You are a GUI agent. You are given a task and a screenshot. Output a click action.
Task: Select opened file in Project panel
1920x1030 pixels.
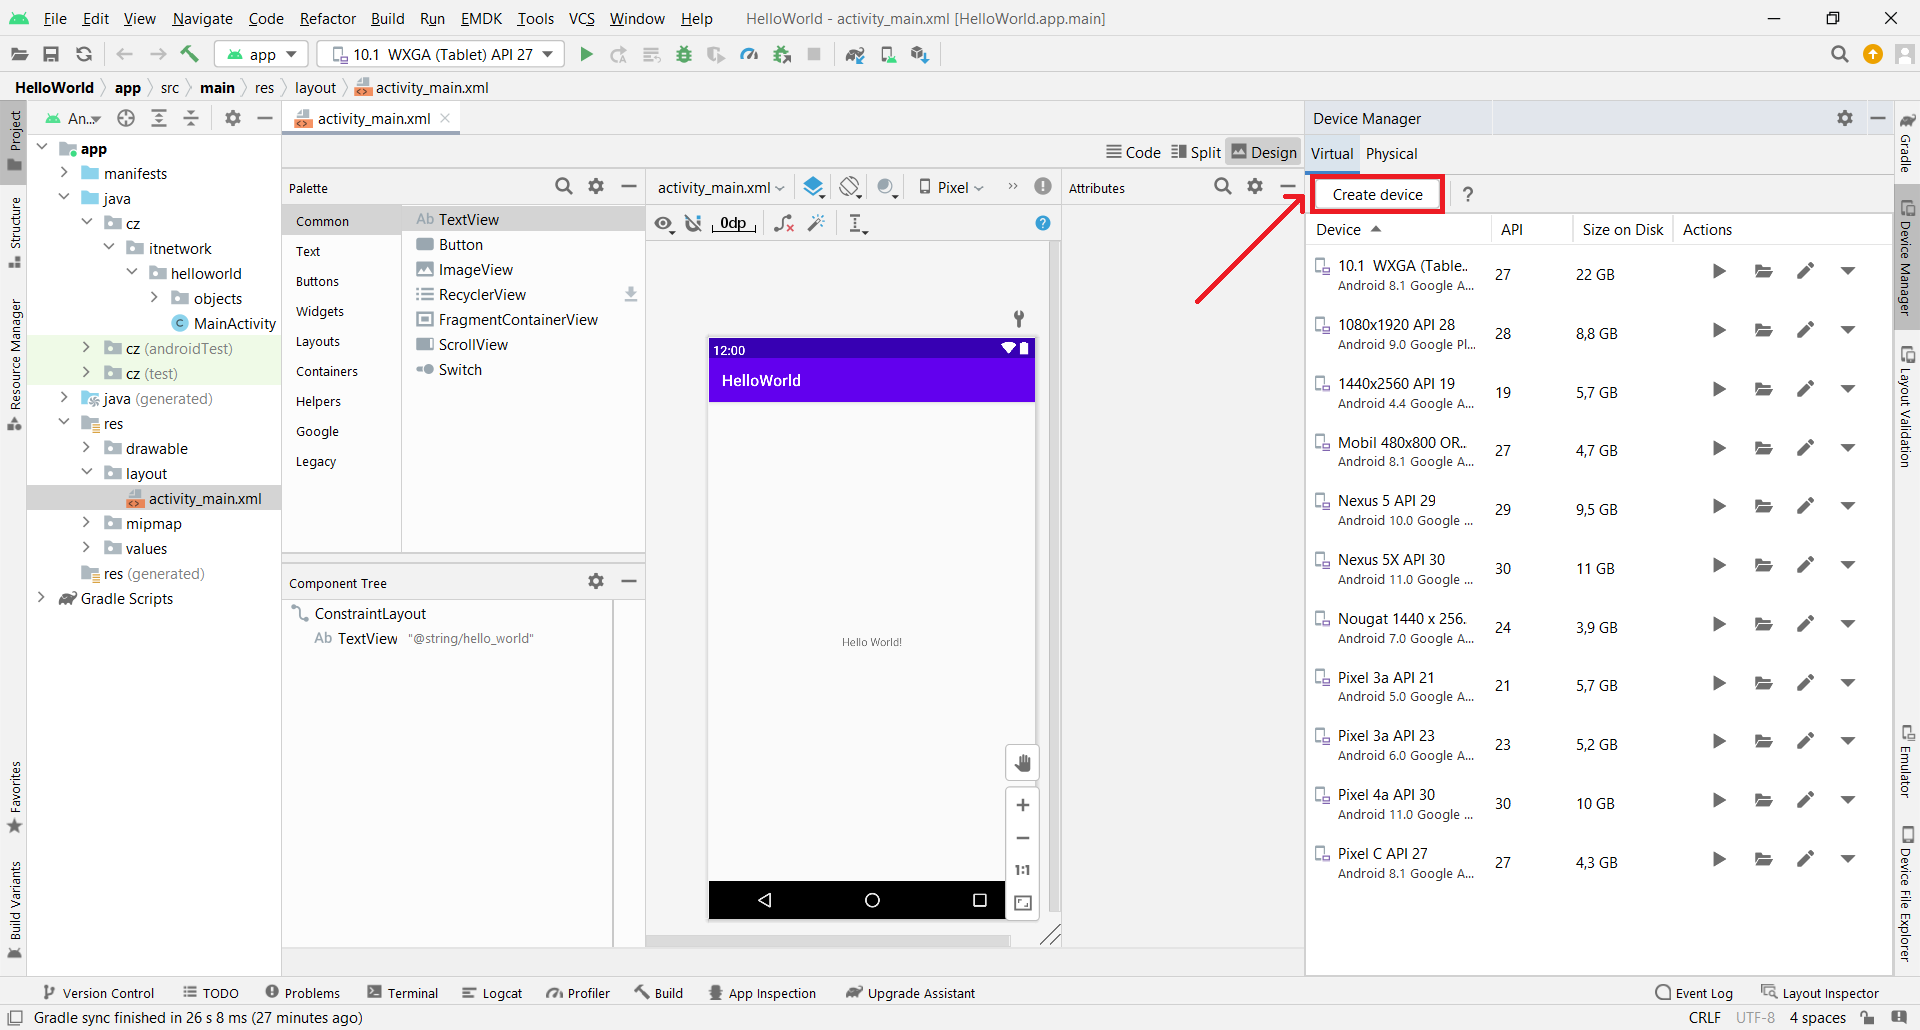126,118
